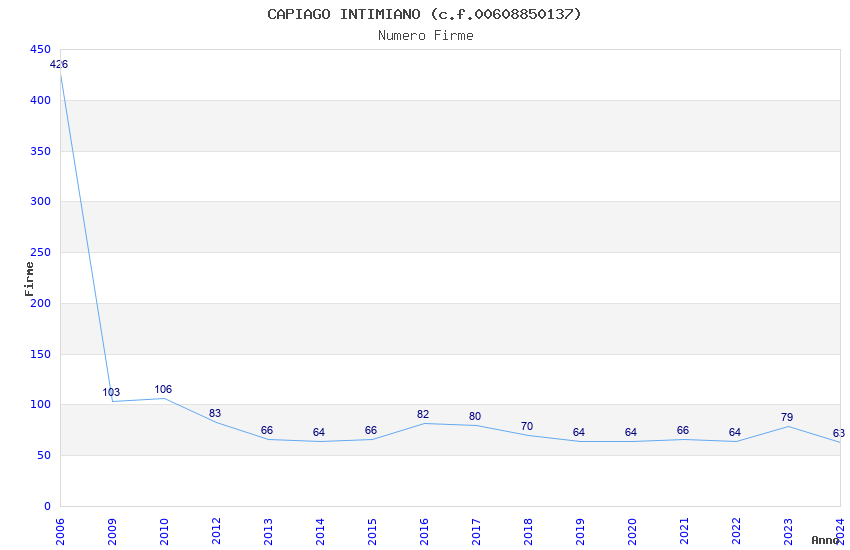Select y-axis tick label 0
Screen dimensions: 850x550
pyautogui.click(x=47, y=506)
